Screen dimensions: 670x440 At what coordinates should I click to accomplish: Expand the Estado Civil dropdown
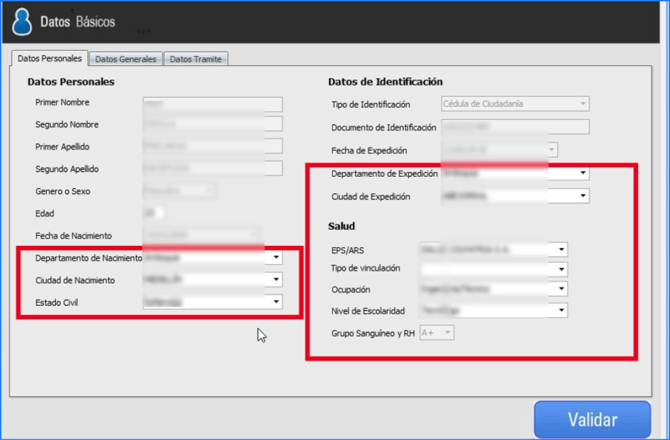point(276,302)
